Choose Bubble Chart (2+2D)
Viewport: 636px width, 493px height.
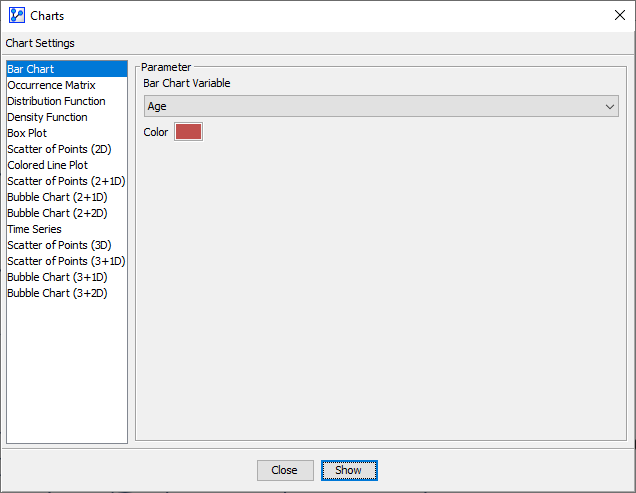[x=57, y=213]
